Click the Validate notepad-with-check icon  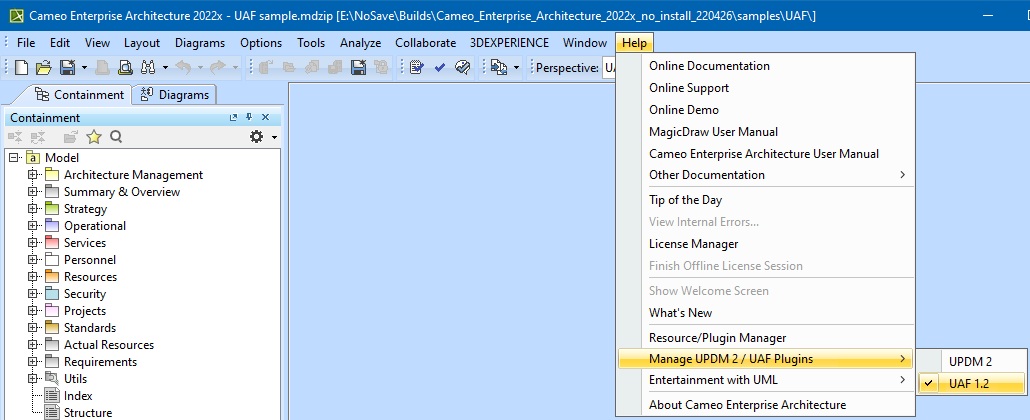[x=416, y=67]
